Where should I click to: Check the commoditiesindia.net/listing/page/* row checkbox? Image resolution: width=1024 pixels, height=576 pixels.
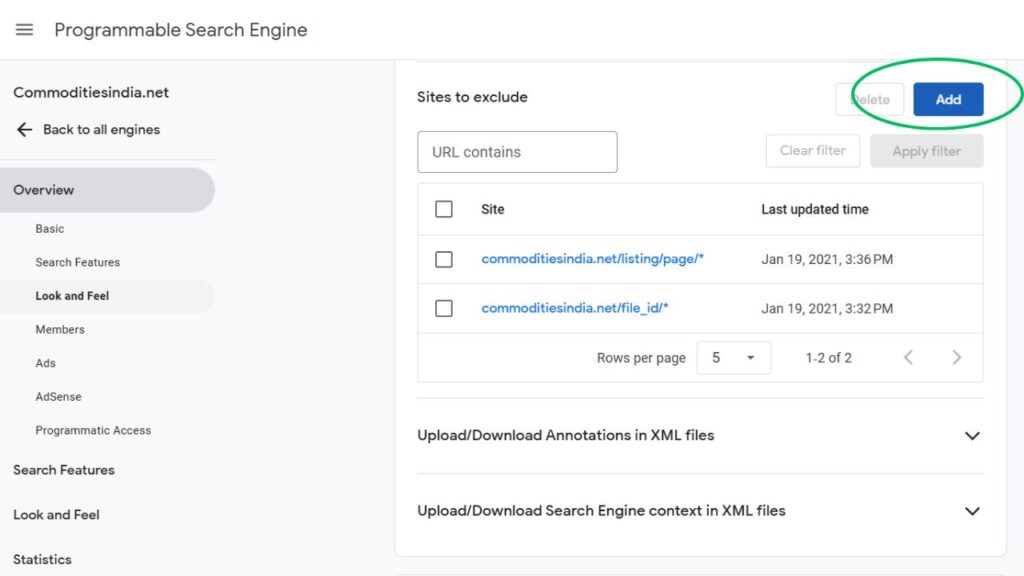tap(443, 259)
